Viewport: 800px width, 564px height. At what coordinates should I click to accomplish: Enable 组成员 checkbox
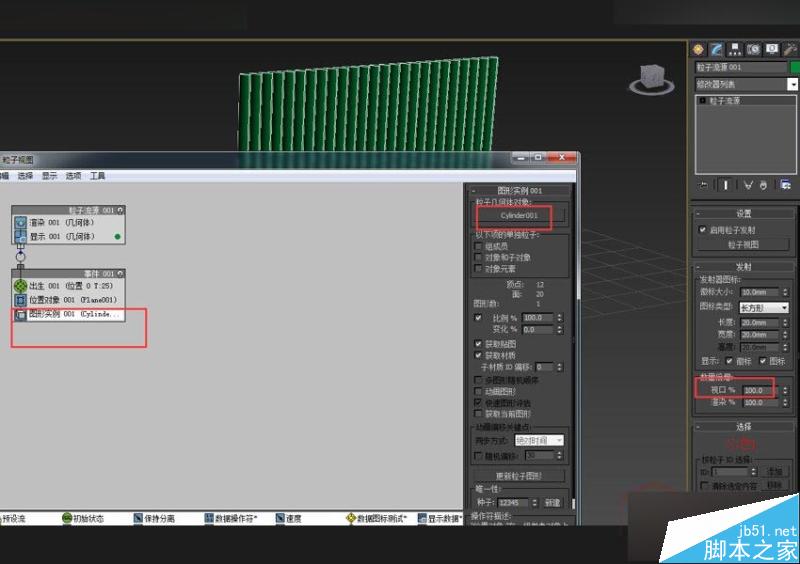478,246
